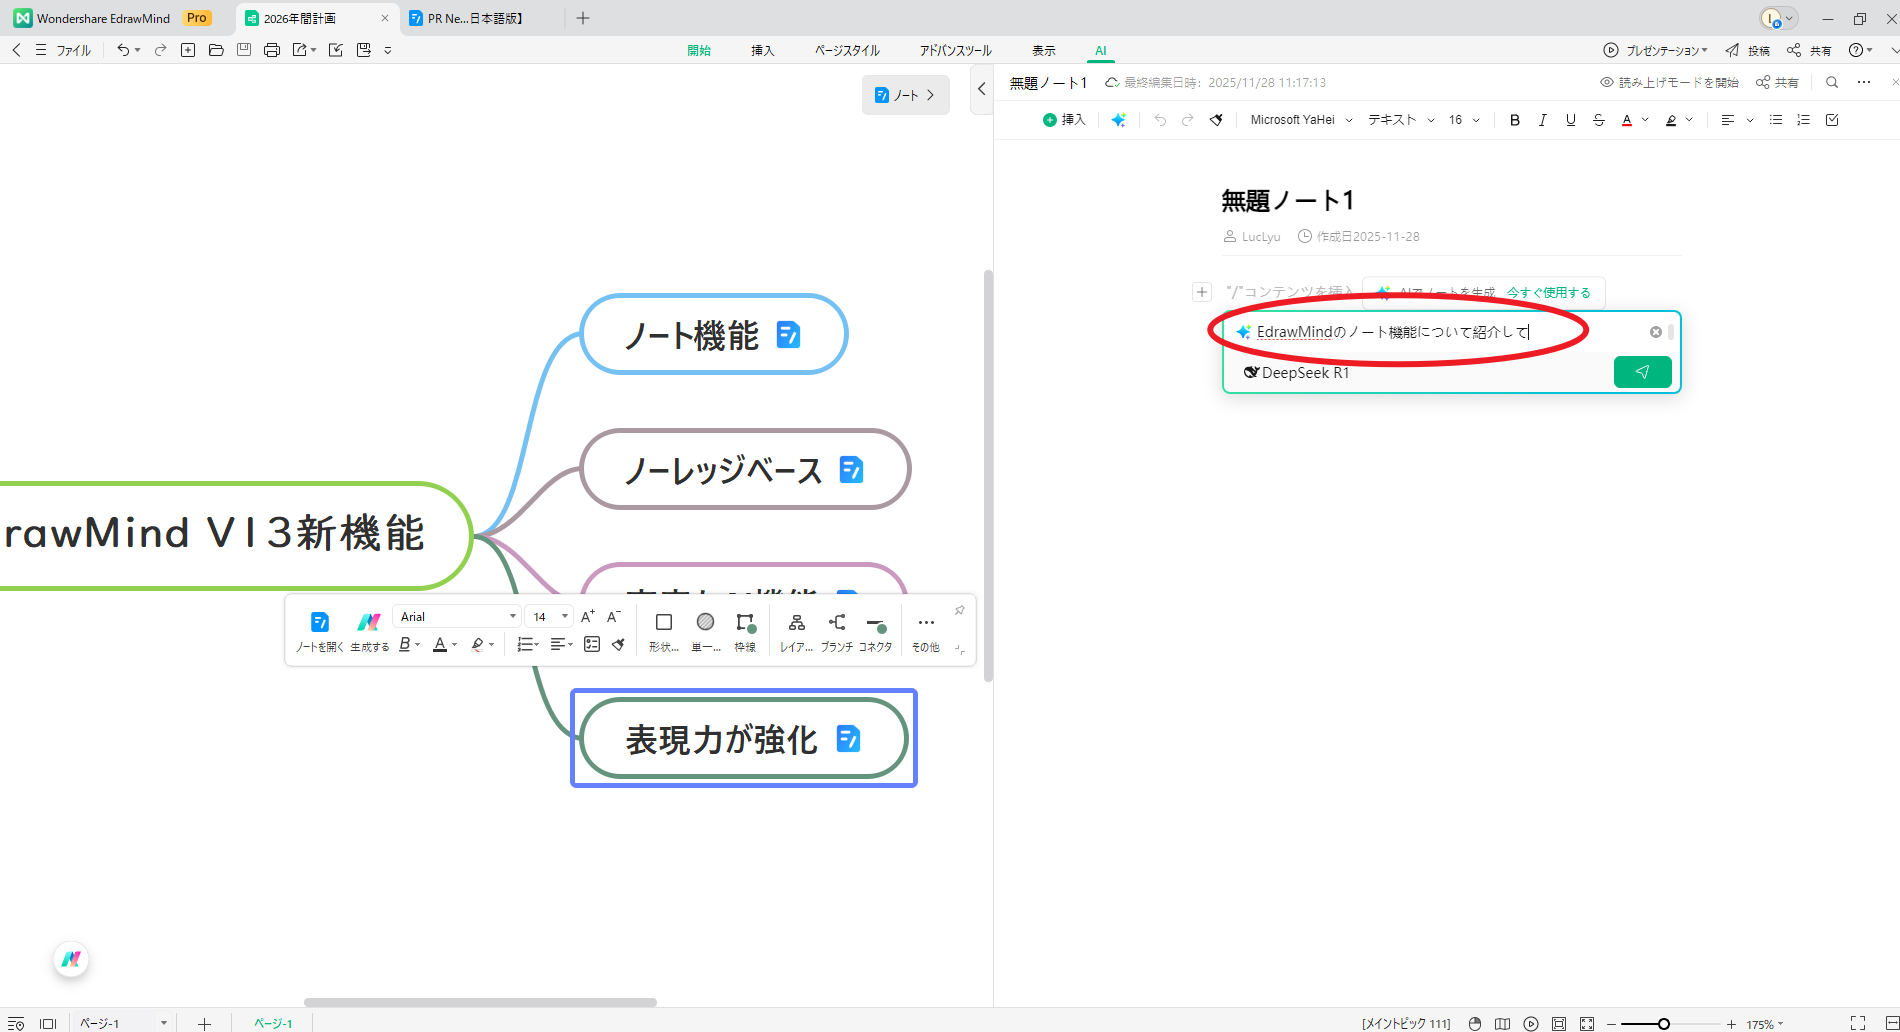Image resolution: width=1900 pixels, height=1032 pixels.
Task: Open the Microsoft YaHei font dropdown
Action: tap(1299, 119)
